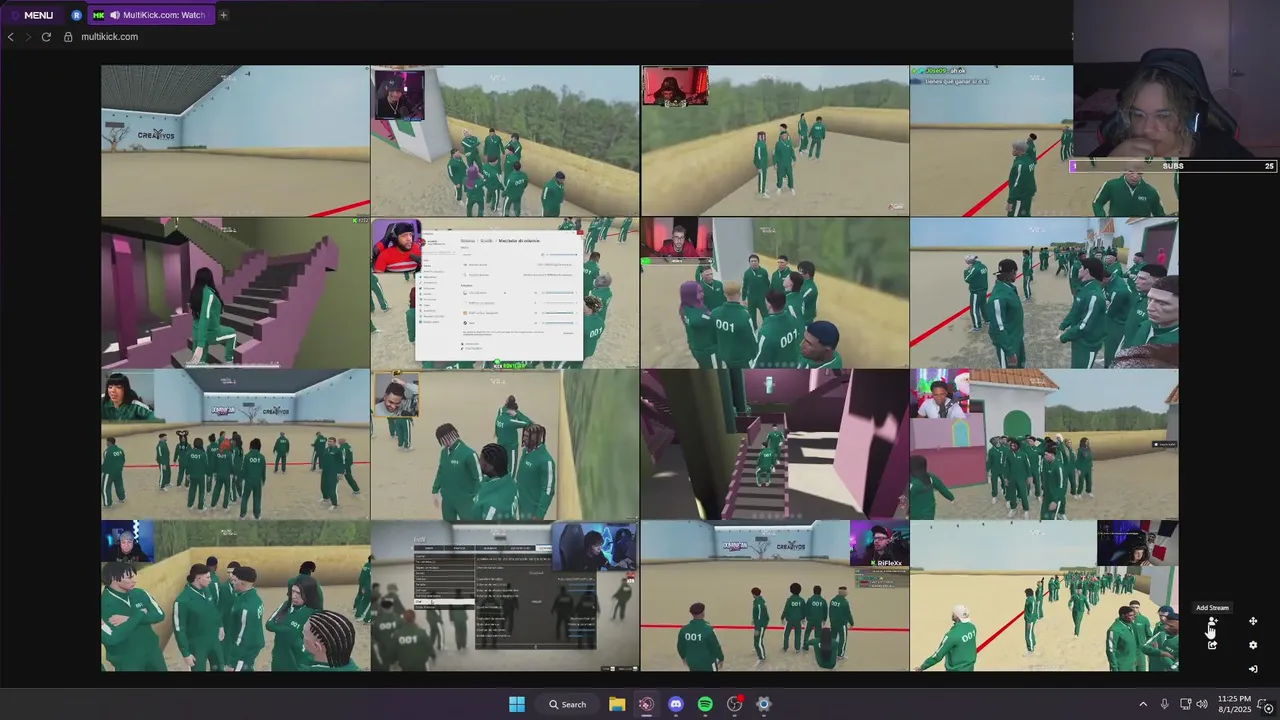Click the pinned R tab icon
The height and width of the screenshot is (720, 1280).
pos(77,15)
